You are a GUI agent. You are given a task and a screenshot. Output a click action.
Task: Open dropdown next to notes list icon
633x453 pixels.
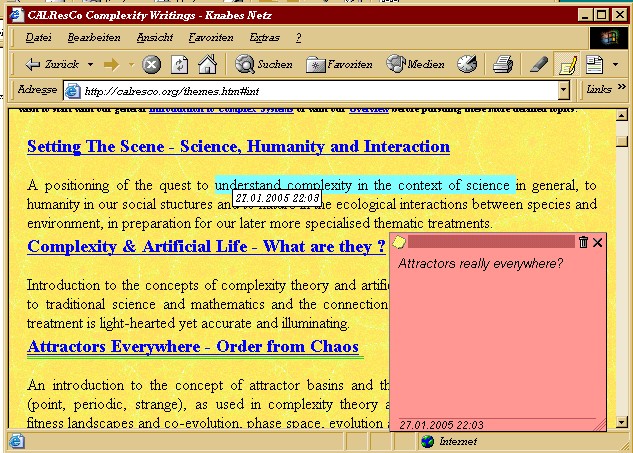(615, 65)
